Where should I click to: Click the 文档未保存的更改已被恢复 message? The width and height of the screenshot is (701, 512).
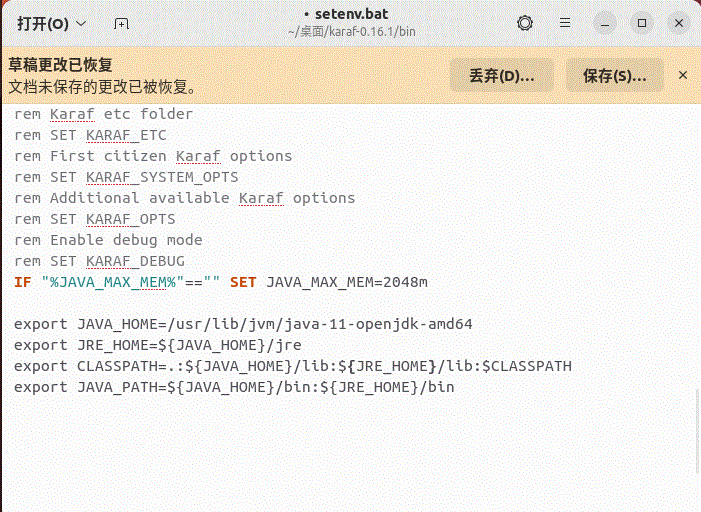pos(102,87)
